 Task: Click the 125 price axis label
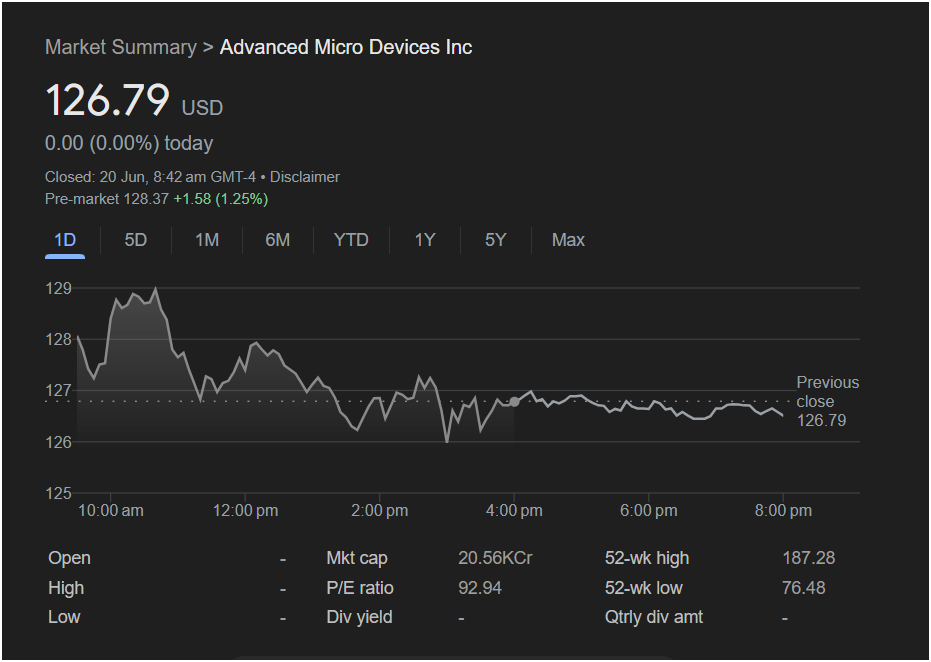pyautogui.click(x=58, y=493)
